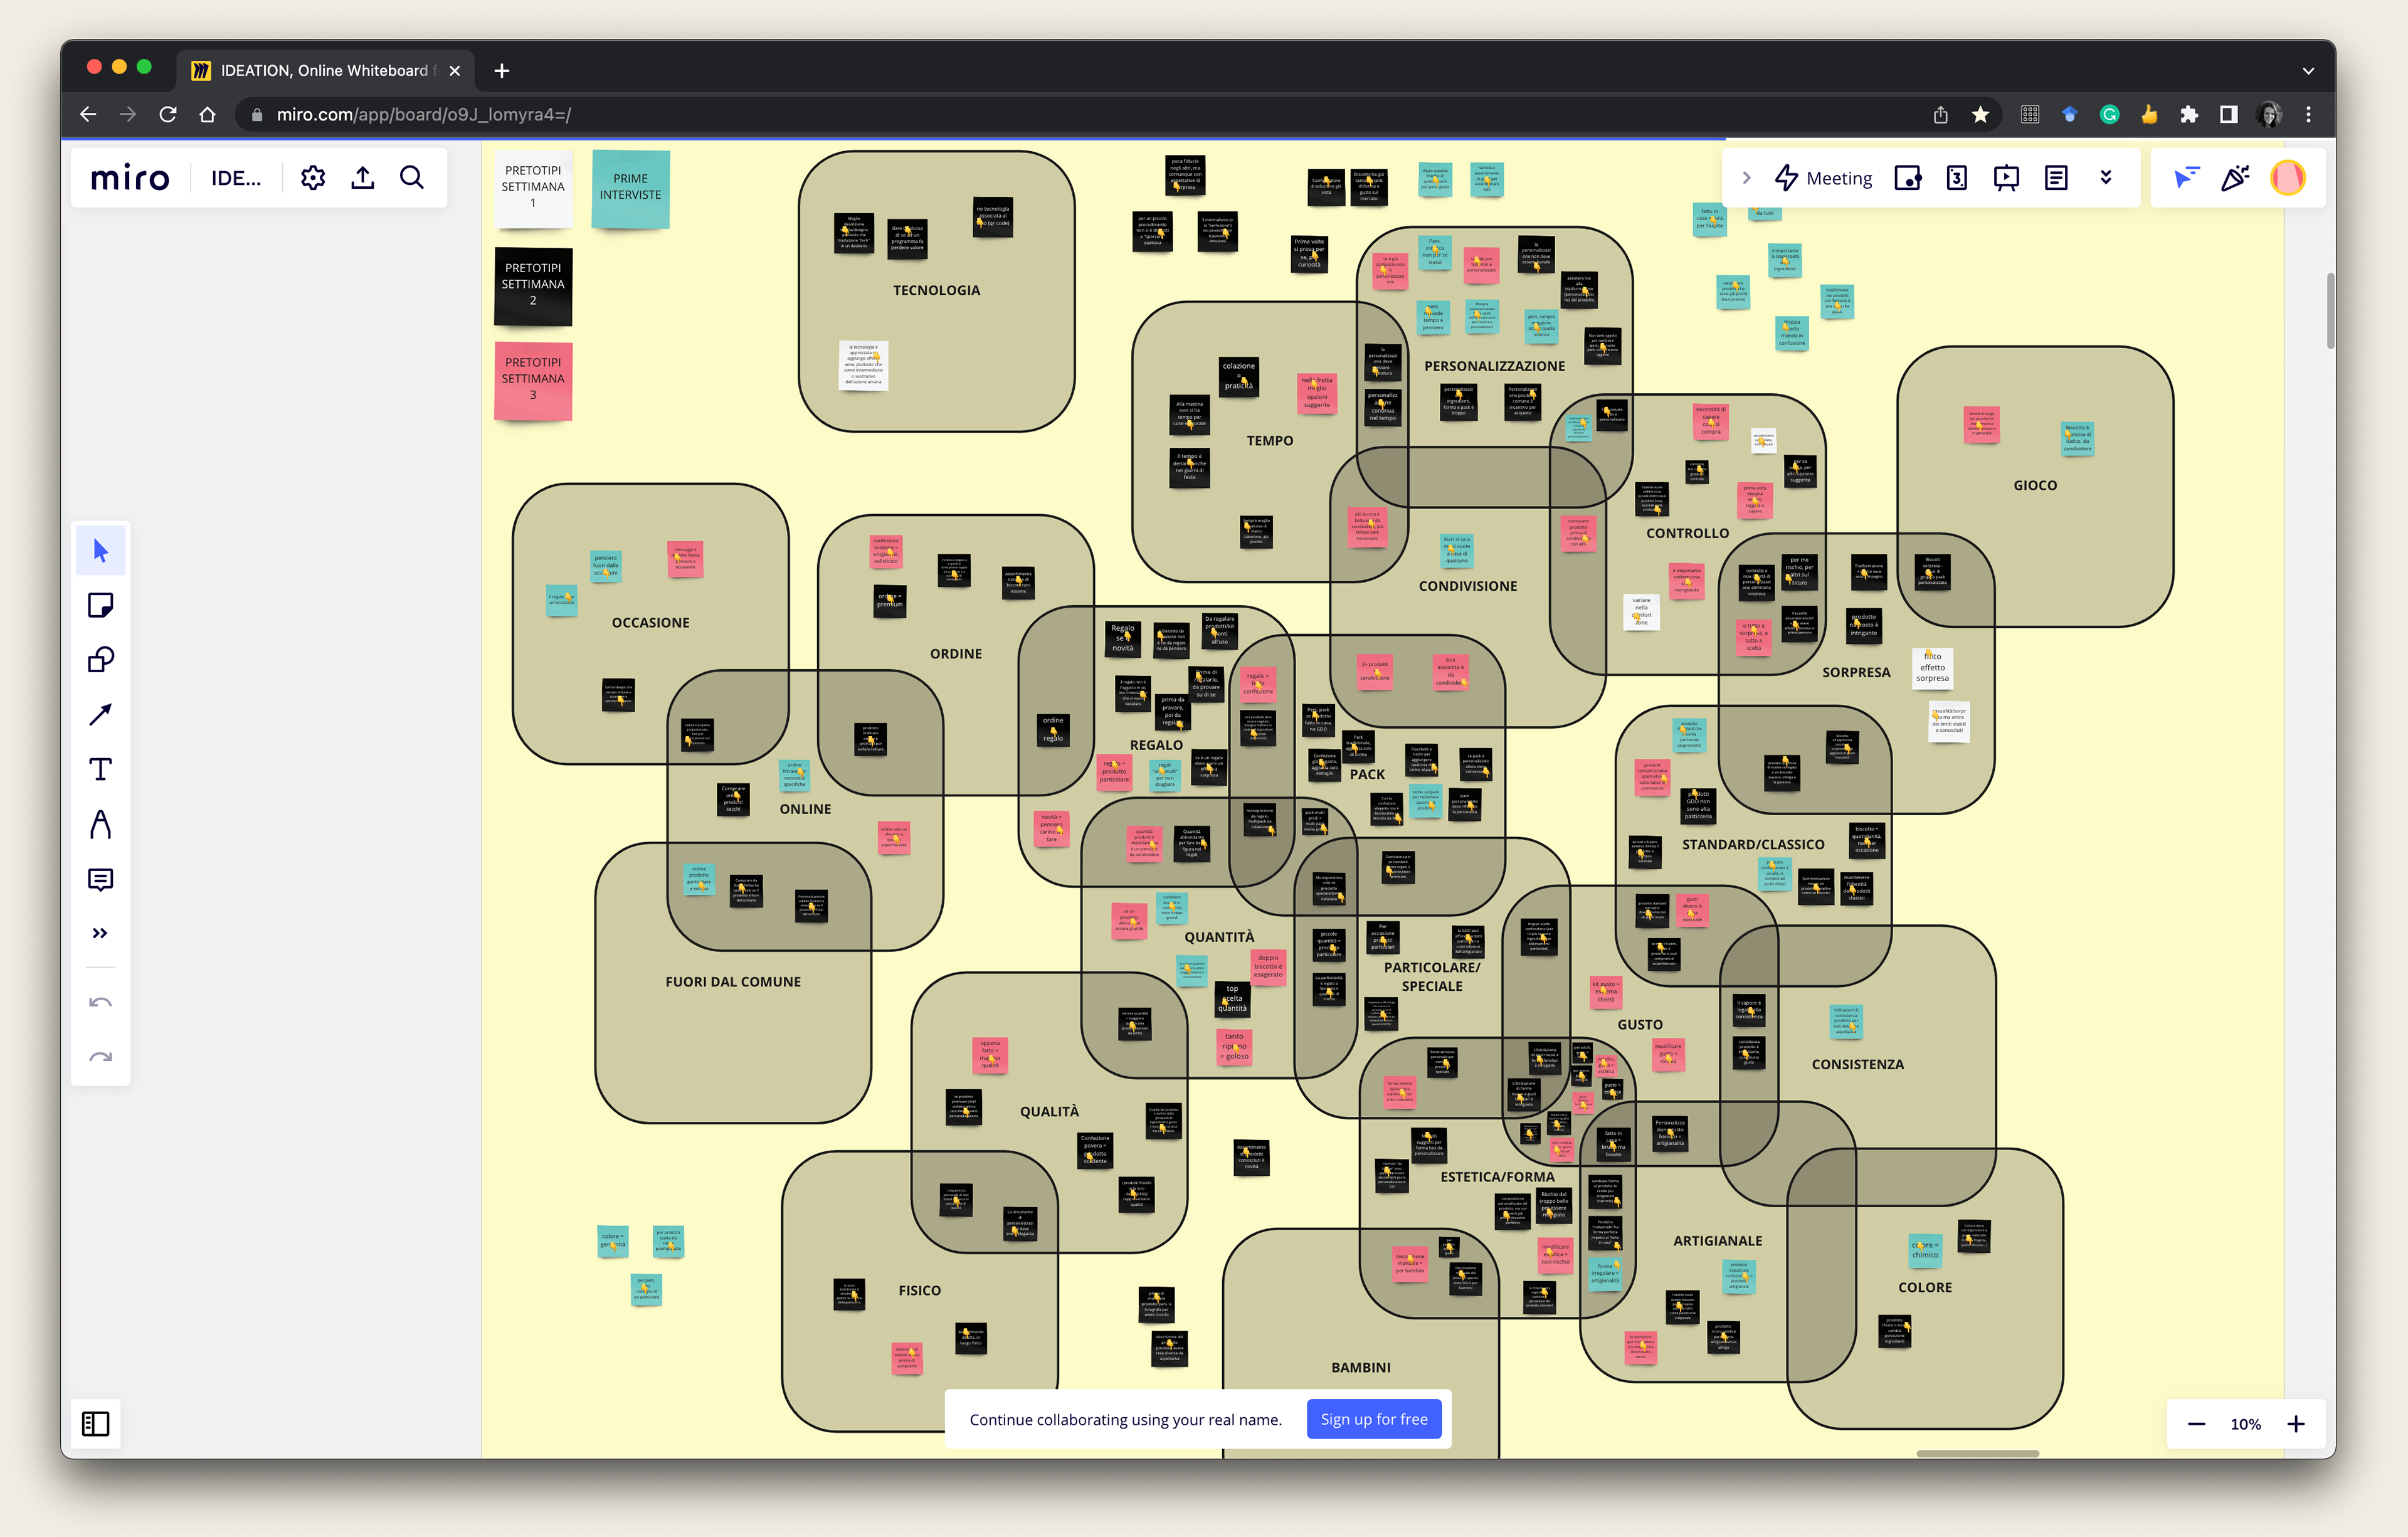
Task: Start presentation mode icon
Action: pyautogui.click(x=2006, y=178)
